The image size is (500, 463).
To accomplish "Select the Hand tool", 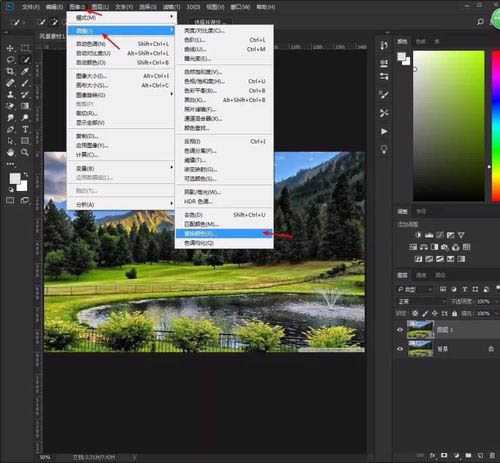I will [10, 152].
